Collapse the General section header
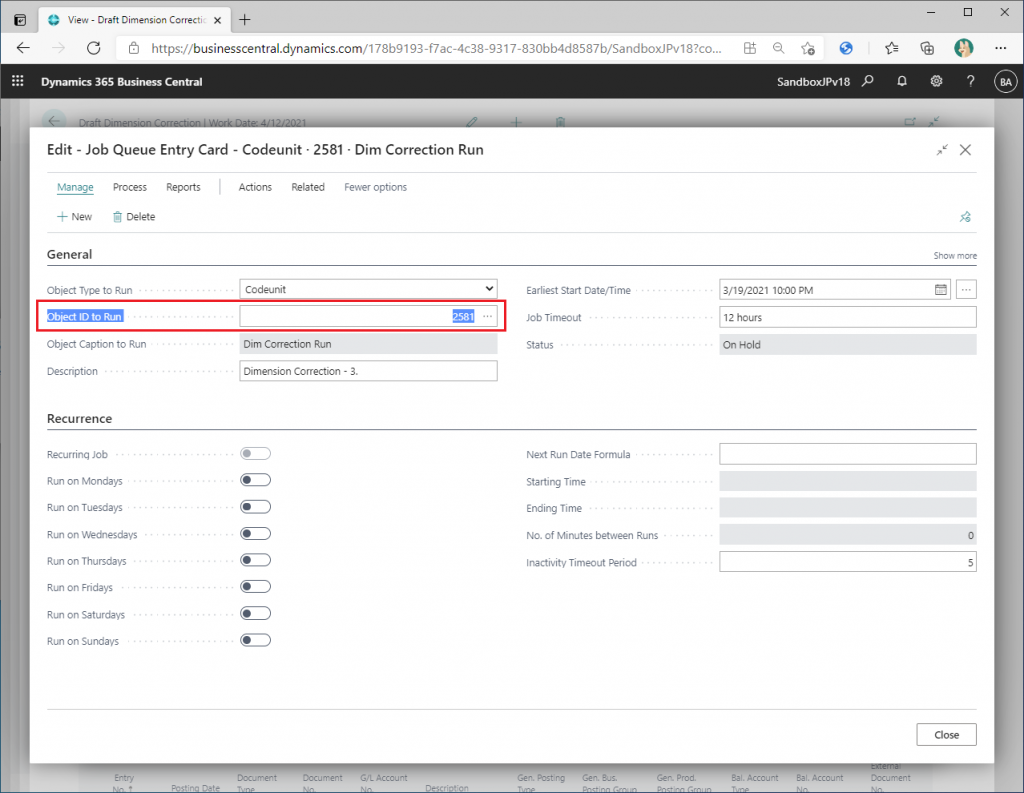This screenshot has height=793, width=1024. point(69,254)
